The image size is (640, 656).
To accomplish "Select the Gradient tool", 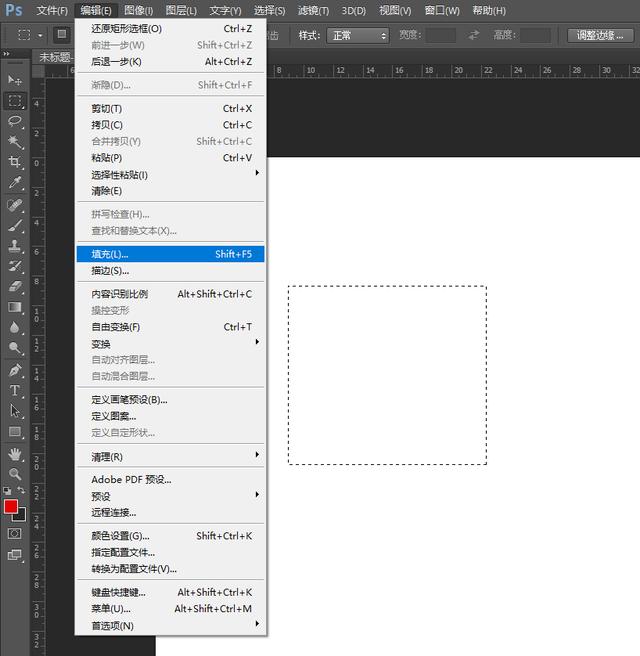I will coord(15,307).
